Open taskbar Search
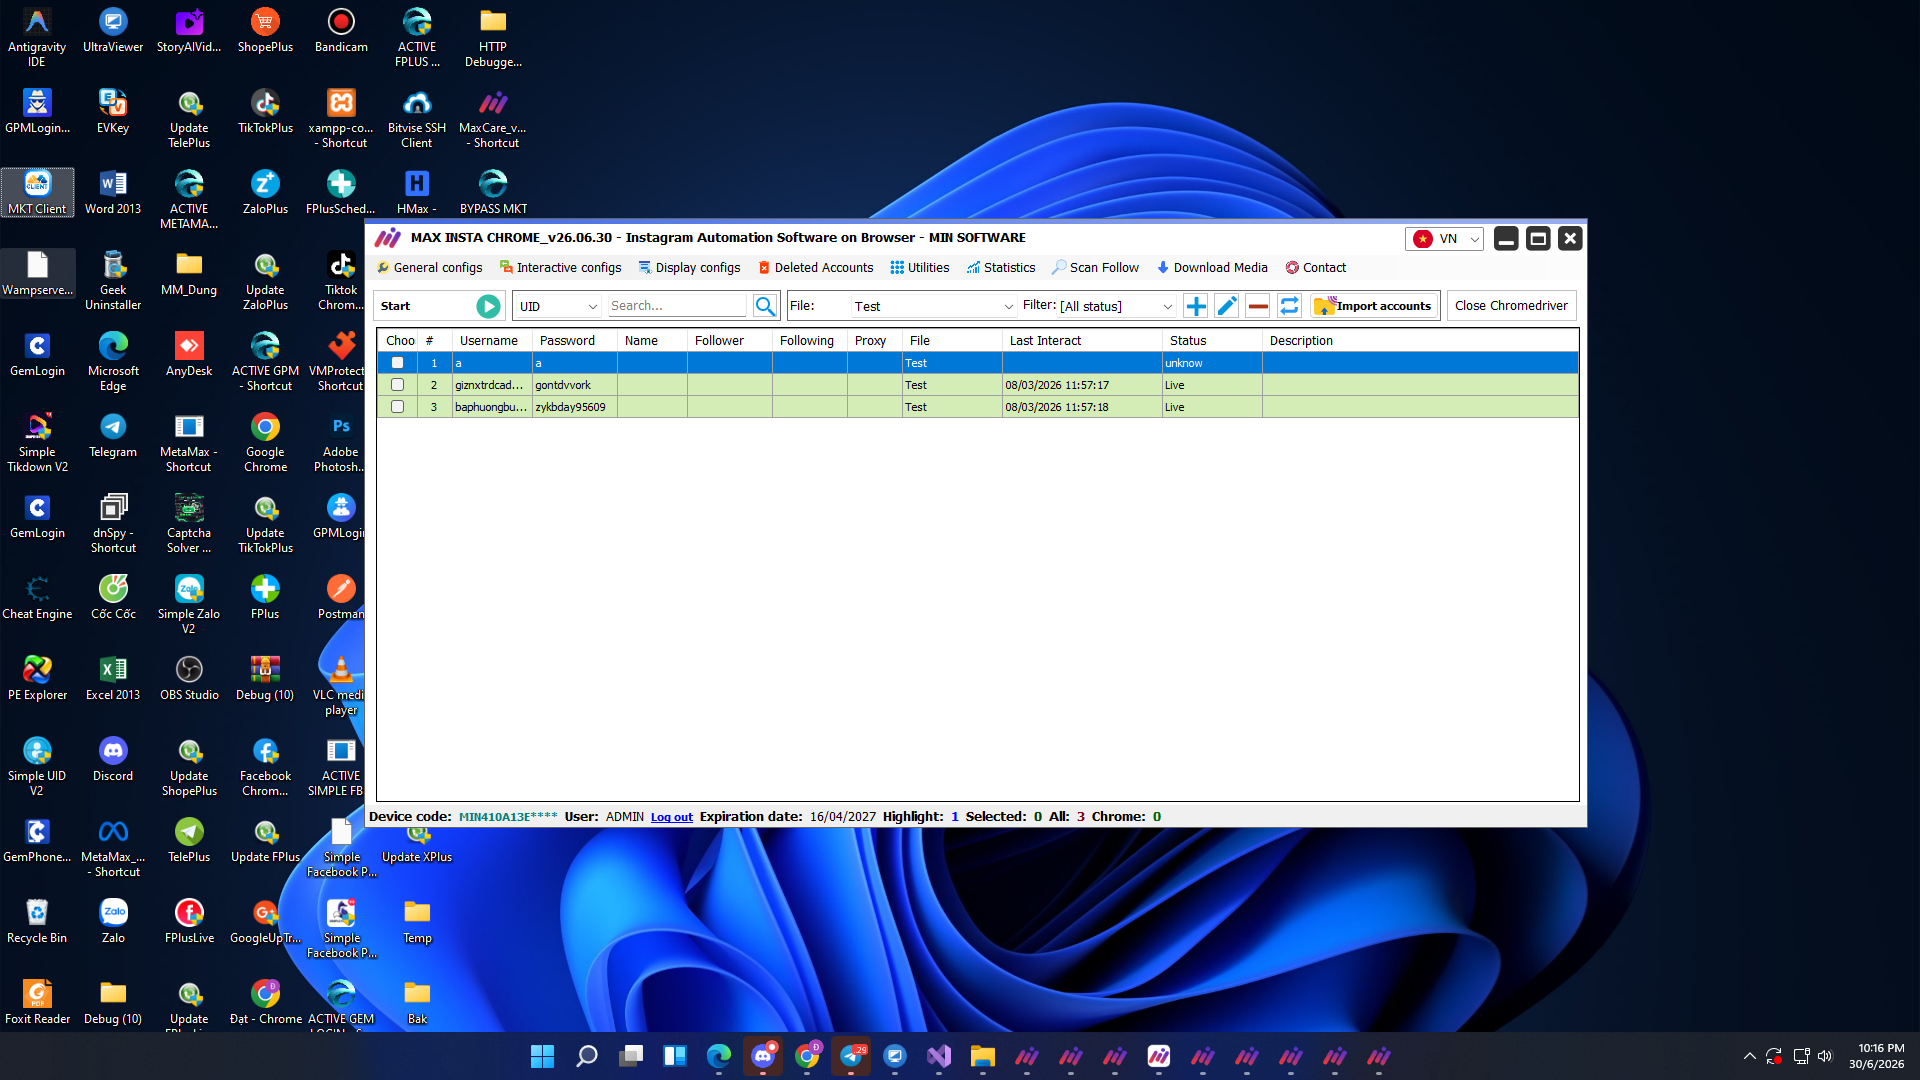 point(586,1056)
